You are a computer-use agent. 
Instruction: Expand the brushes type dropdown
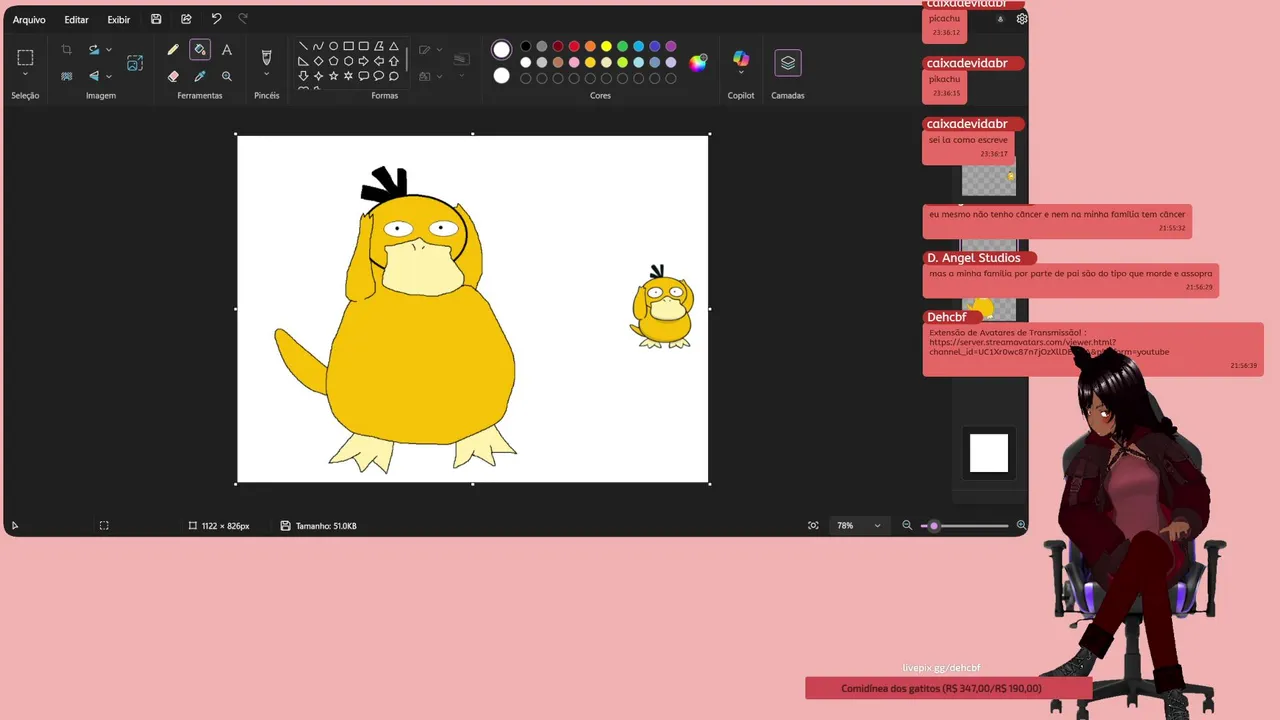tap(266, 75)
